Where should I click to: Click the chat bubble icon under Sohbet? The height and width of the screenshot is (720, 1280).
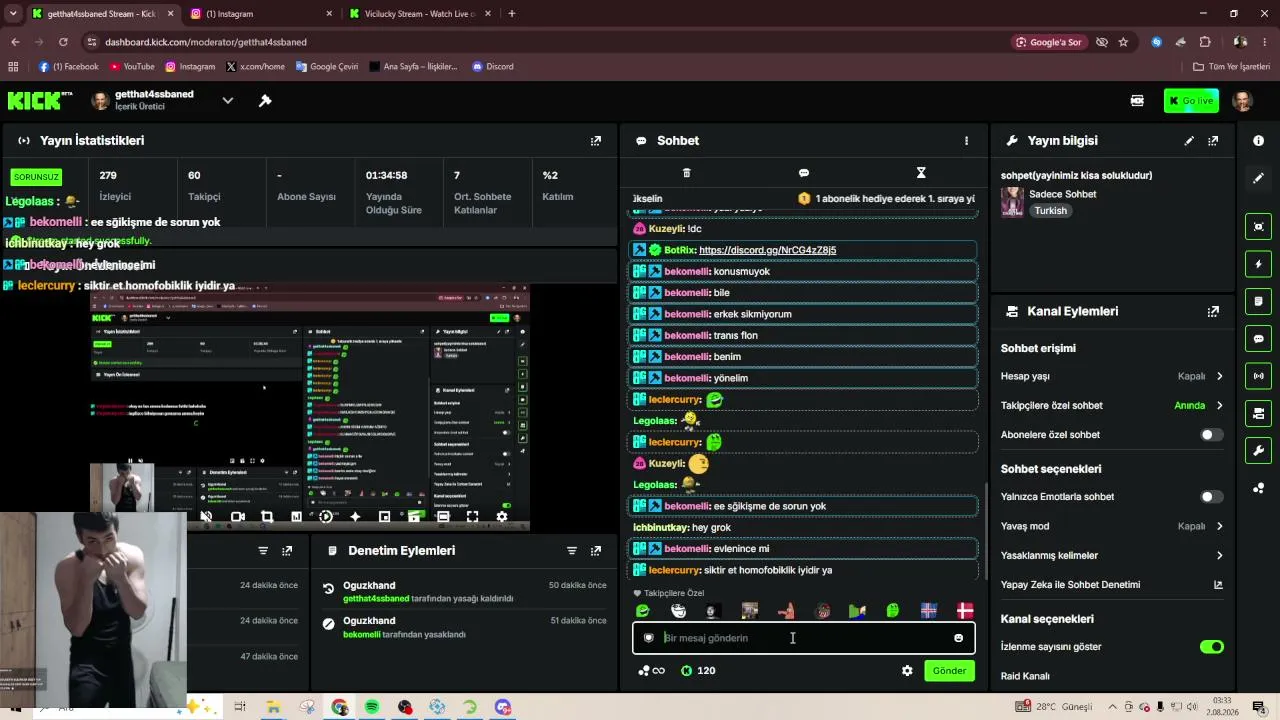(804, 173)
